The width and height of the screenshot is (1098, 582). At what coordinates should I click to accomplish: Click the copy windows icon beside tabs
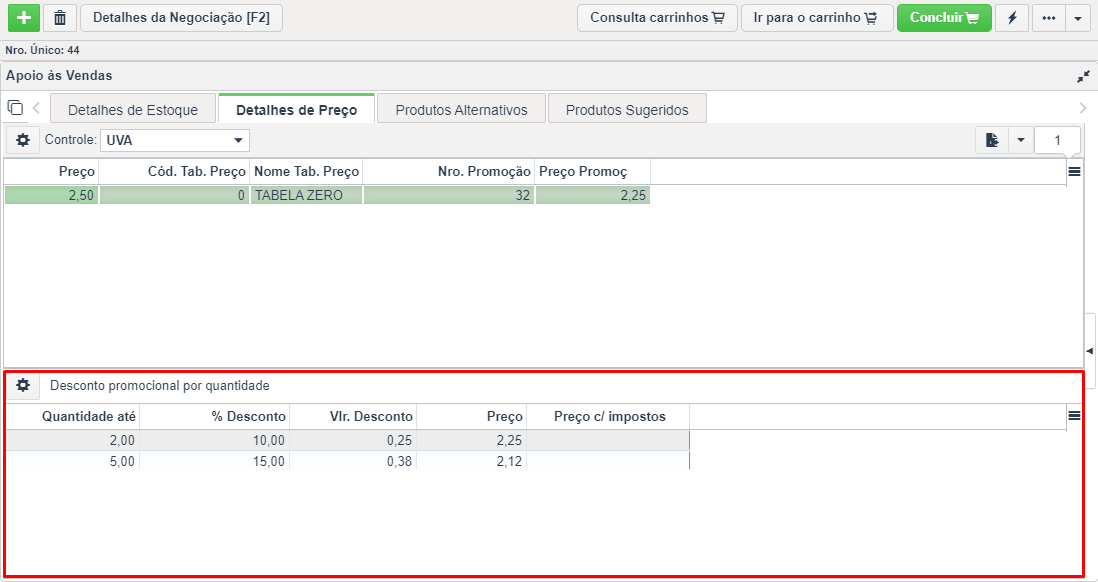(15, 108)
